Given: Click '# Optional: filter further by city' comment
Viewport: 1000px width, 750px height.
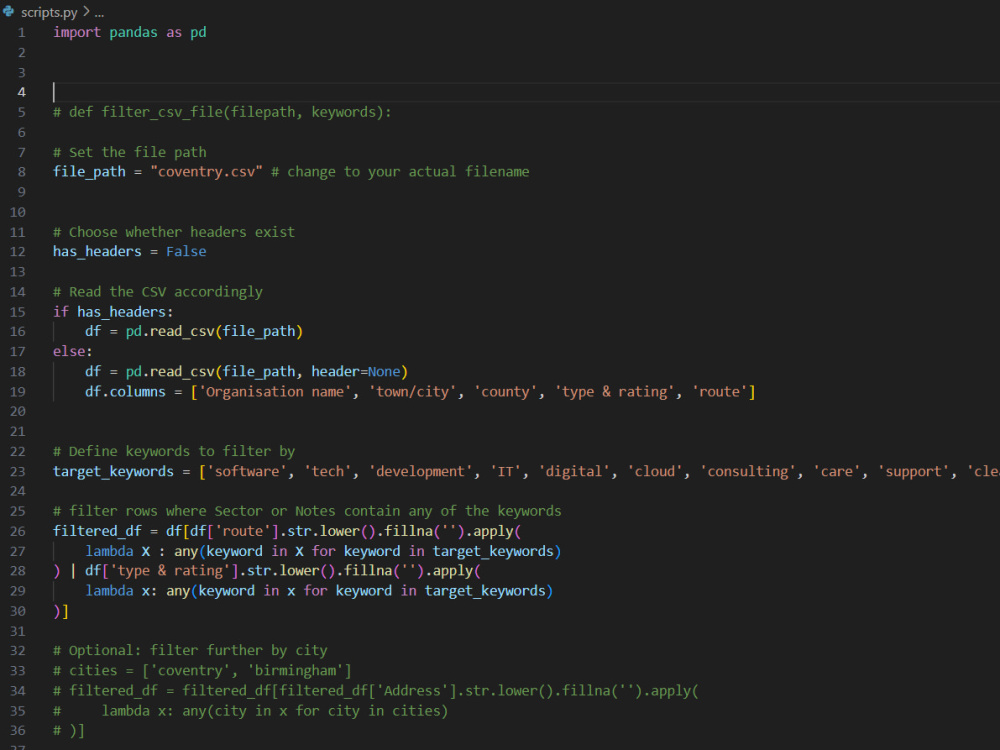Looking at the screenshot, I should [x=190, y=651].
